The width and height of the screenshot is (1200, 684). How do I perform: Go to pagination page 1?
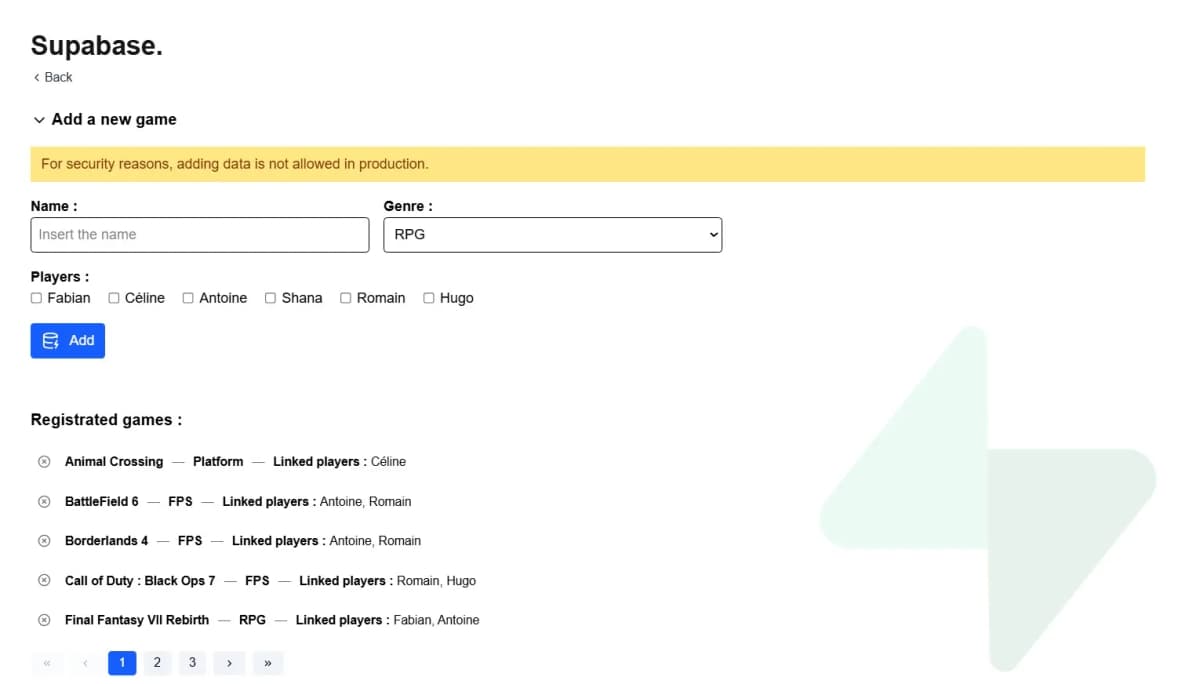click(122, 663)
